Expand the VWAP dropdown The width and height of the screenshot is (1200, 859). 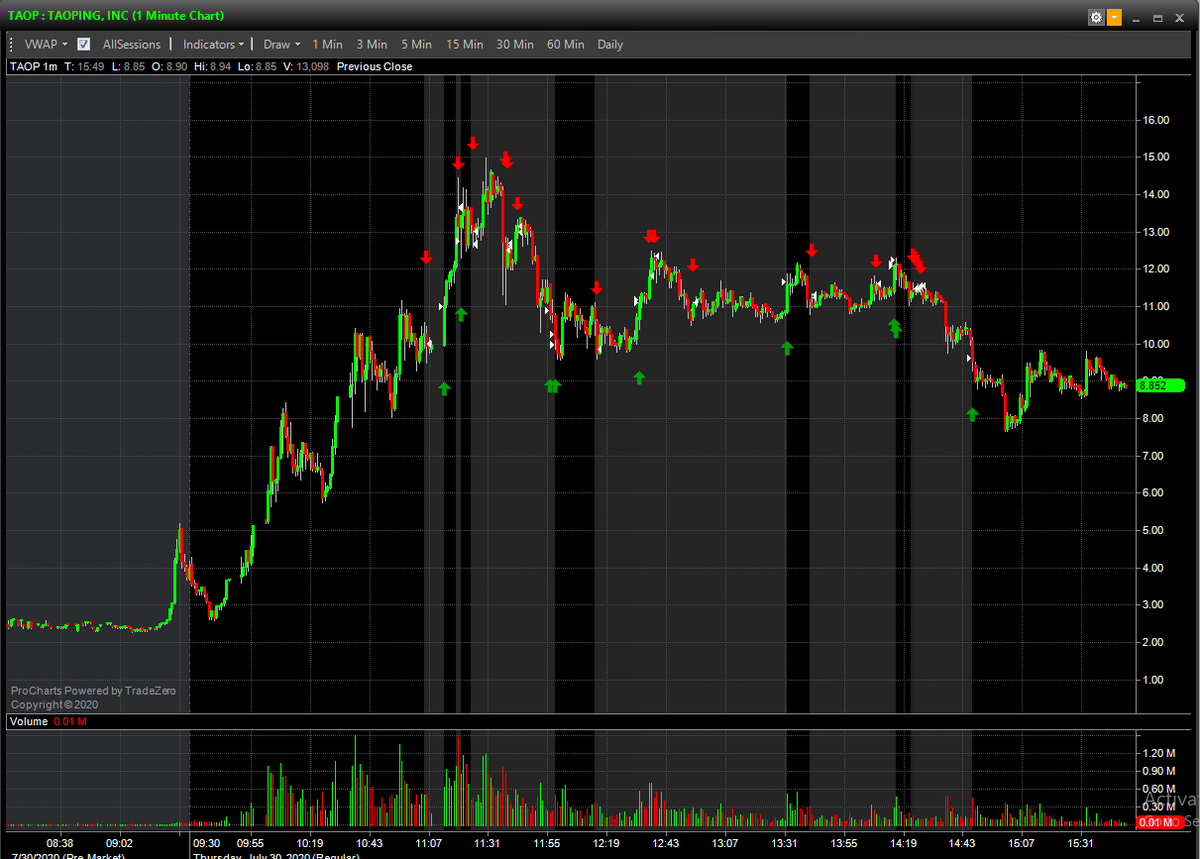click(45, 44)
